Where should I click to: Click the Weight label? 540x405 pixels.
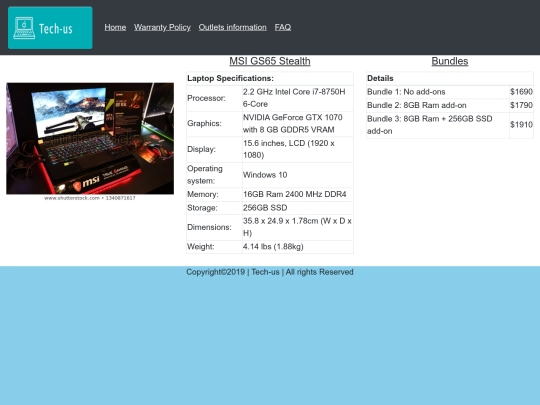tap(200, 247)
